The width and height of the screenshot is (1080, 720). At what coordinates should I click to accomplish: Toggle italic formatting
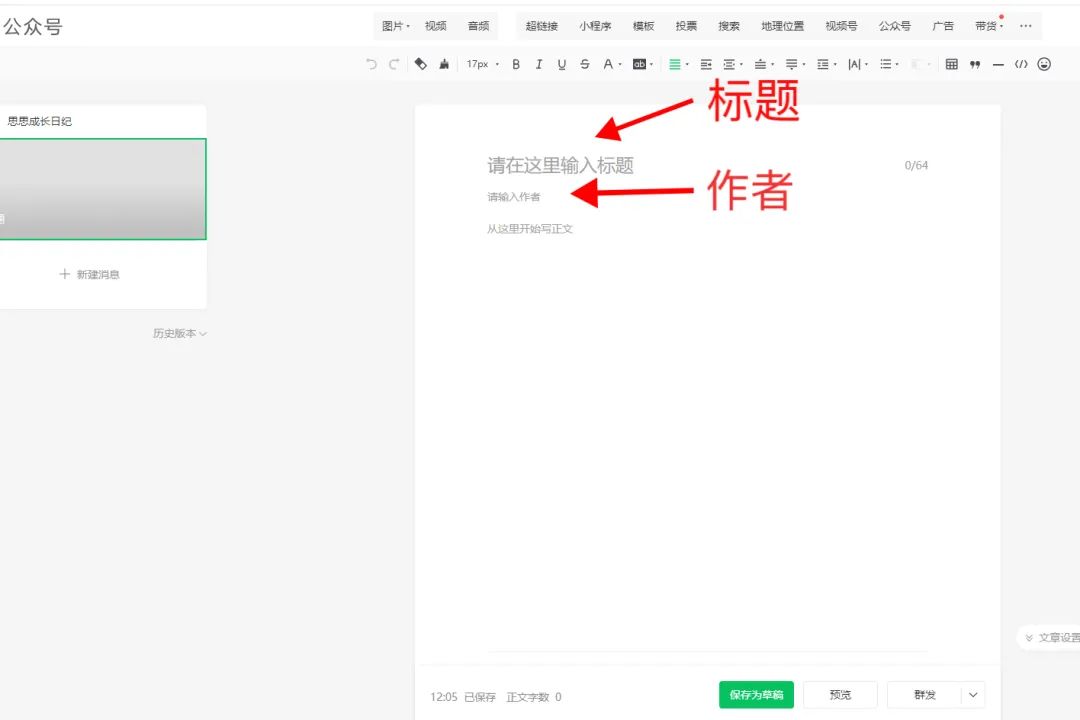pos(539,63)
